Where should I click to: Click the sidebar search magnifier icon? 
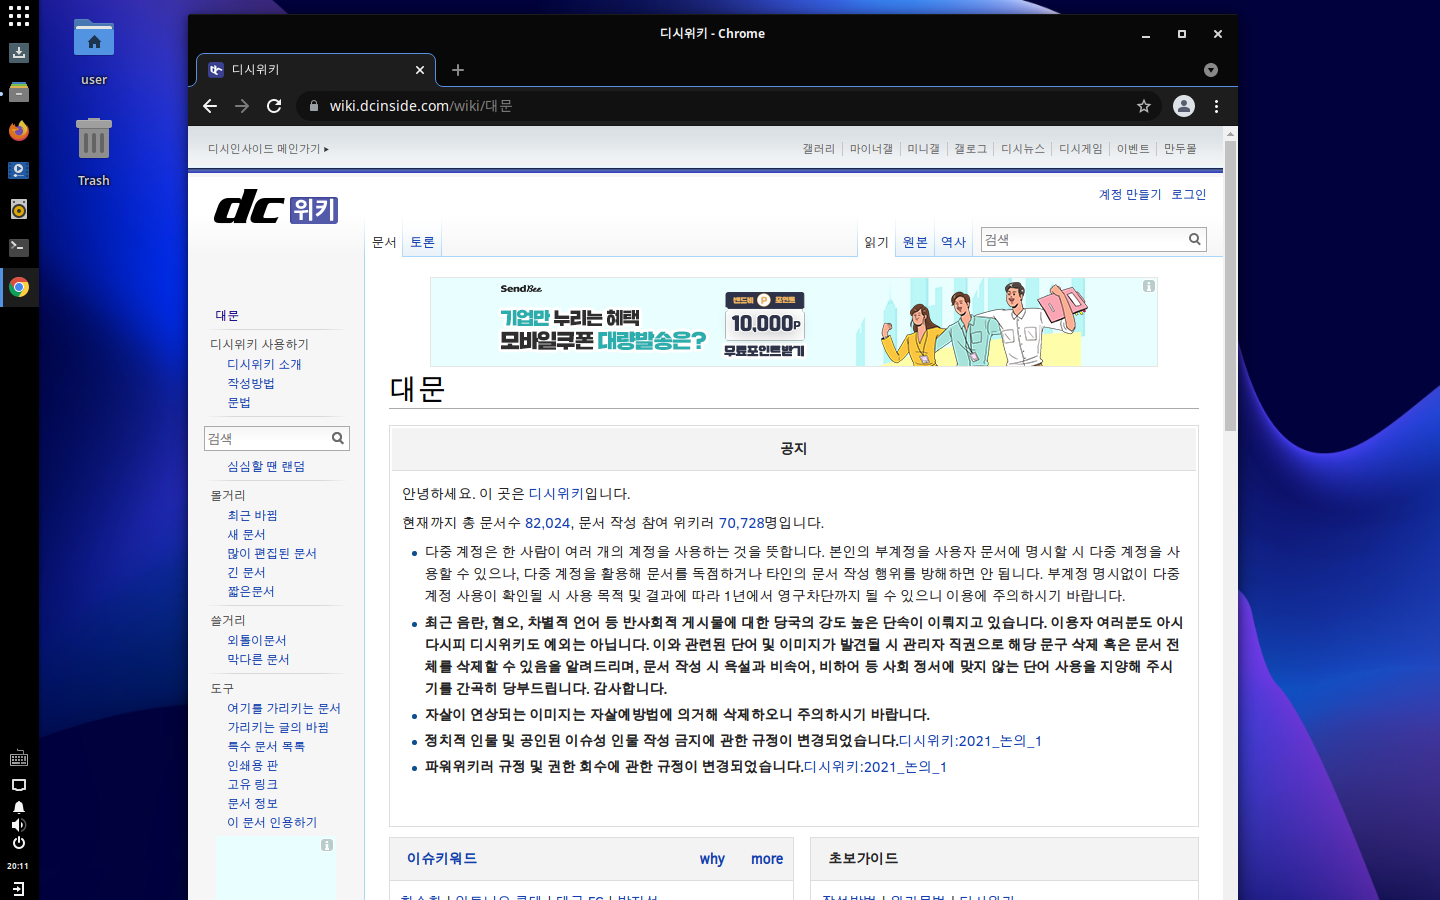[x=338, y=438]
